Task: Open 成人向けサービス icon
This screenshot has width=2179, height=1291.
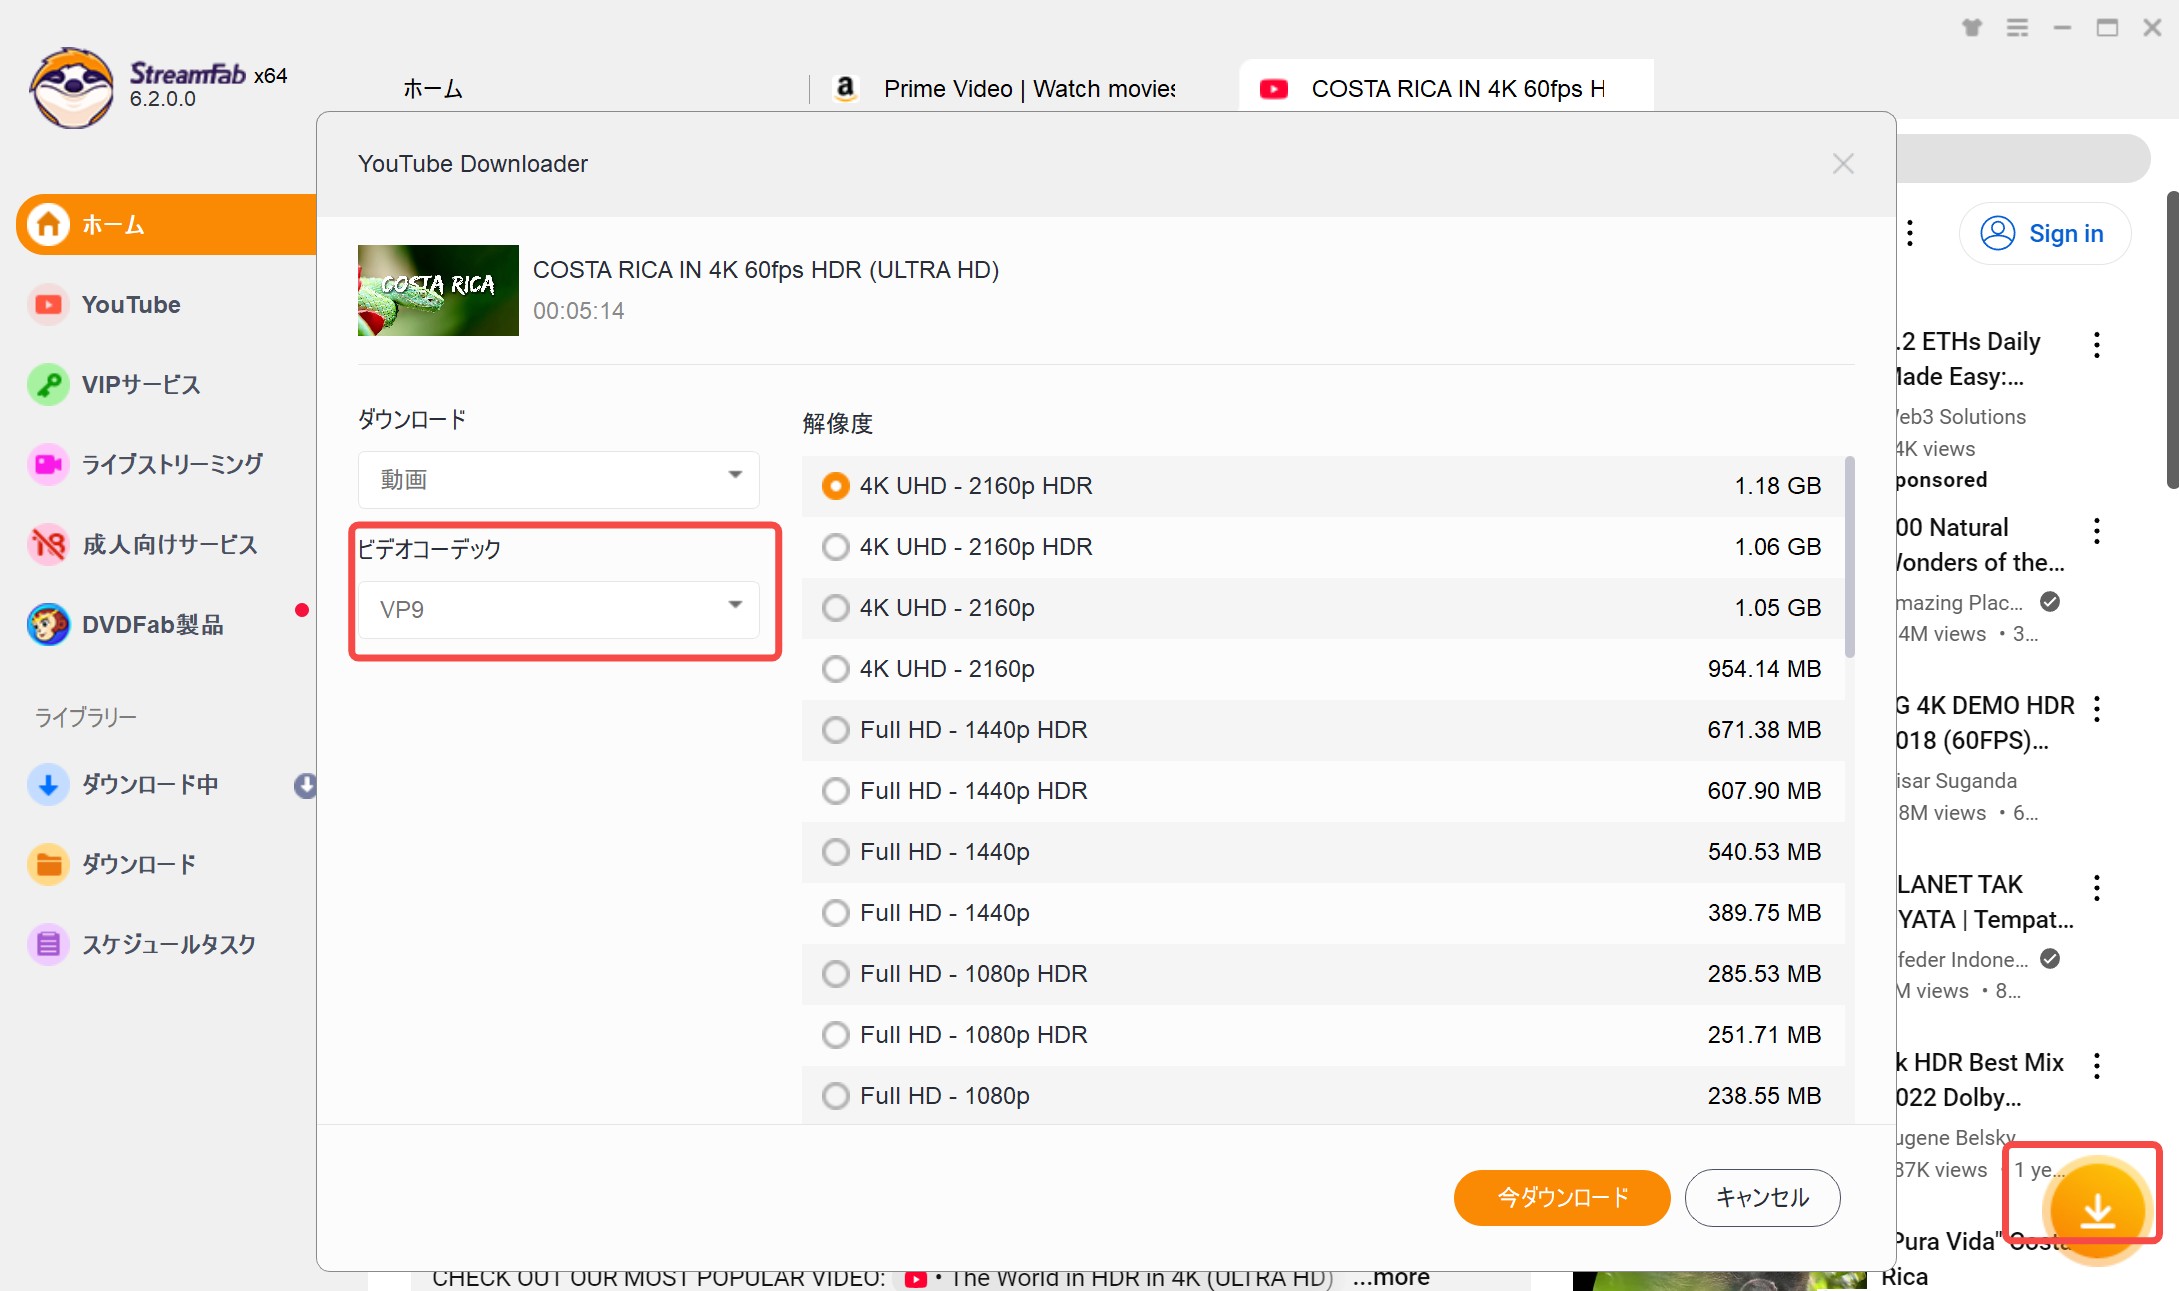Action: pos(48,545)
